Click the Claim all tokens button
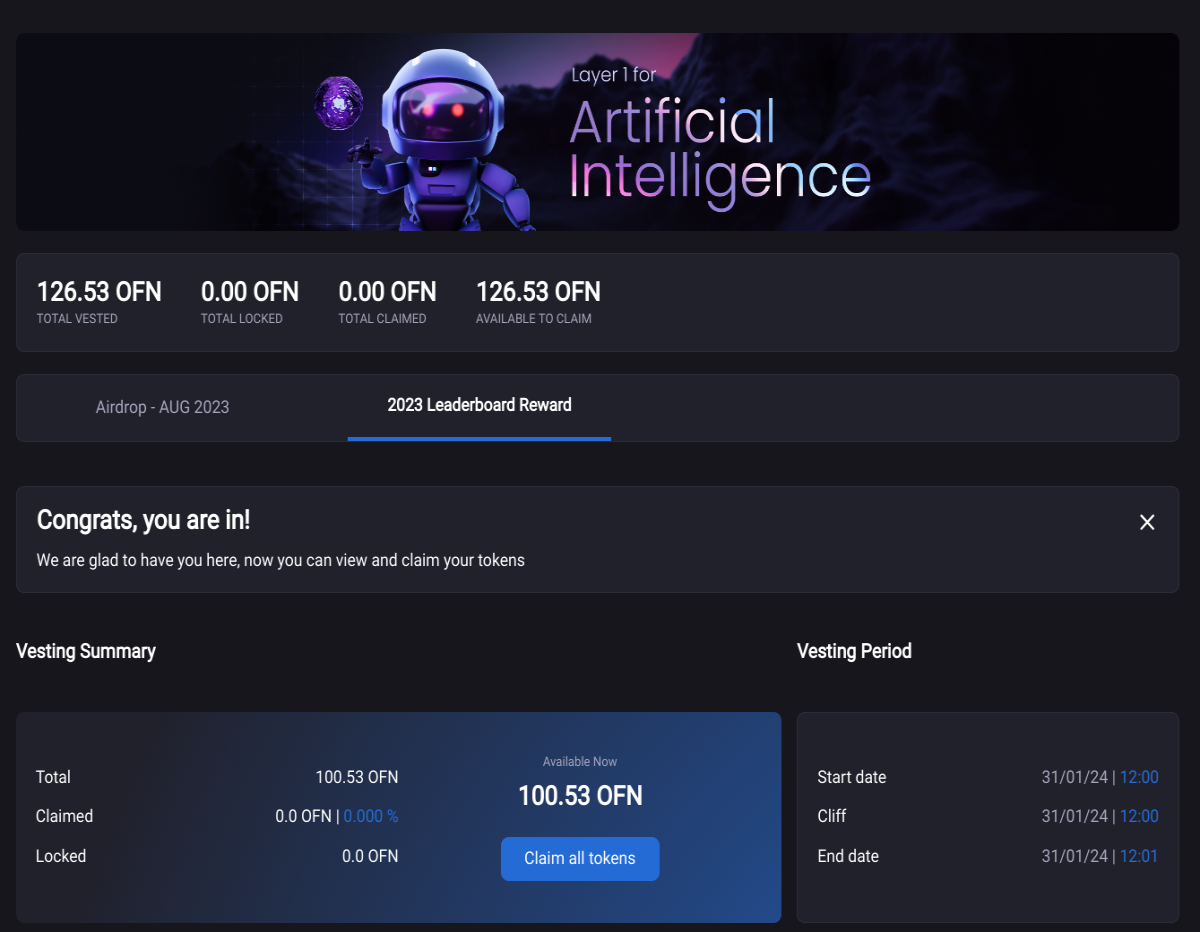Screen dimensions: 1200x932 pos(580,859)
